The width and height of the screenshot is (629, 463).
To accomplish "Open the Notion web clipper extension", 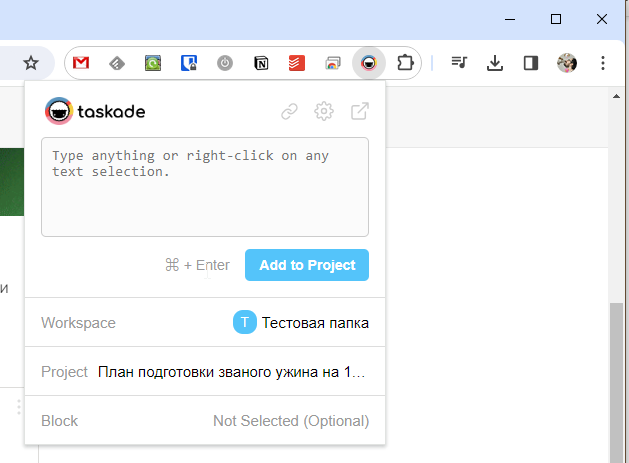I will pyautogui.click(x=261, y=63).
